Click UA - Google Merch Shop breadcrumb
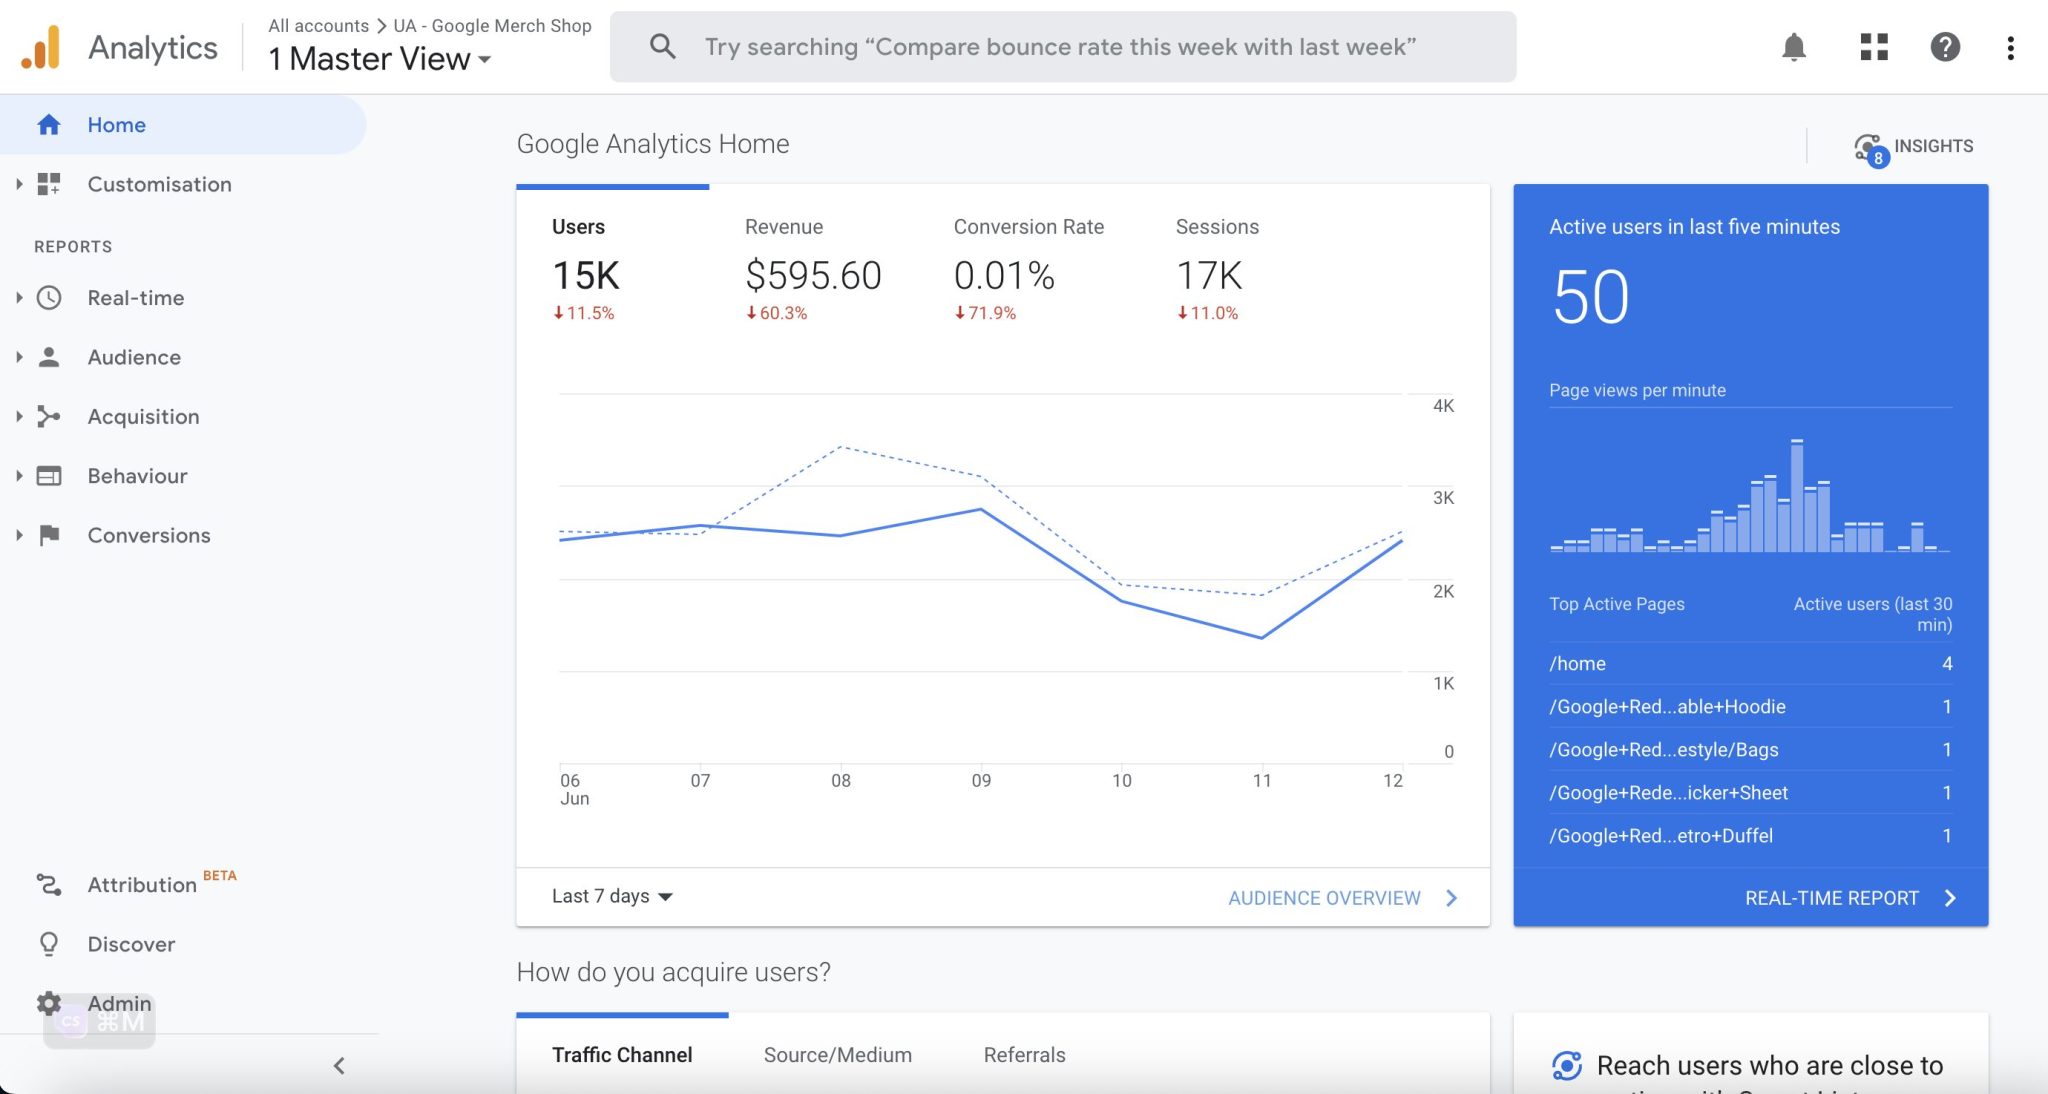The width and height of the screenshot is (2048, 1094). click(492, 26)
